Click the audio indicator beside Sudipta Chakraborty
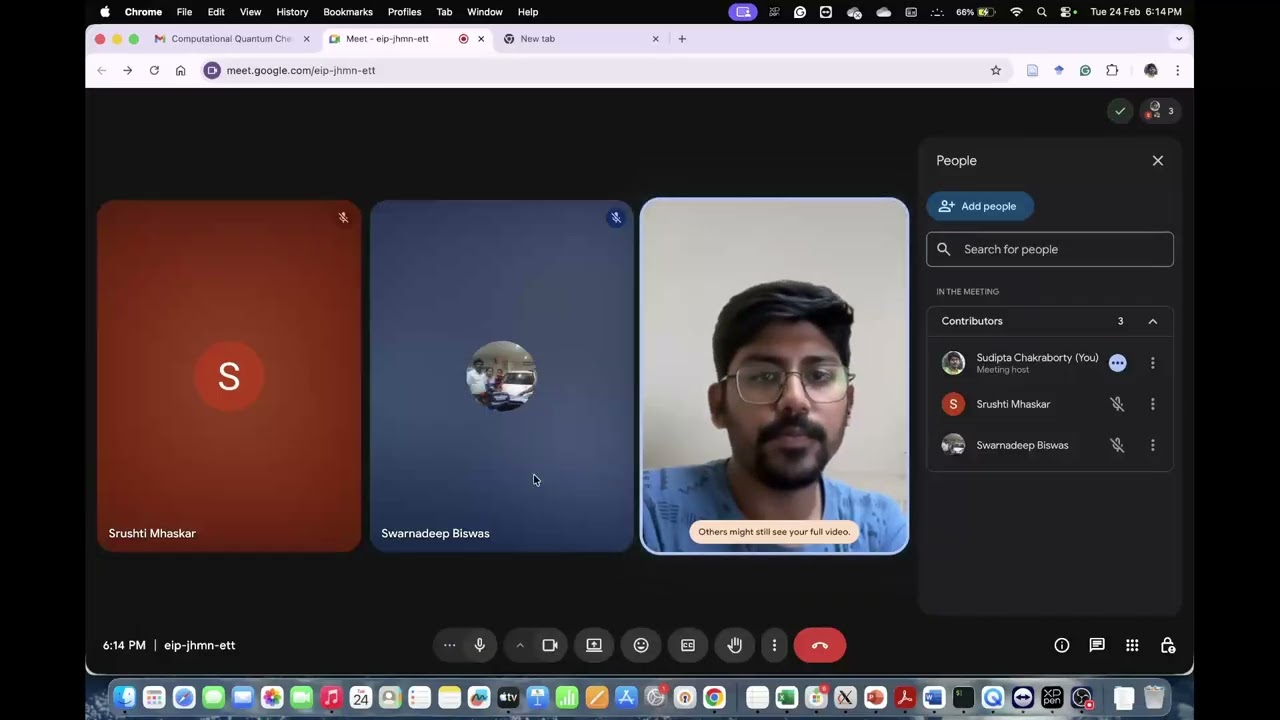Image resolution: width=1280 pixels, height=720 pixels. 1118,363
